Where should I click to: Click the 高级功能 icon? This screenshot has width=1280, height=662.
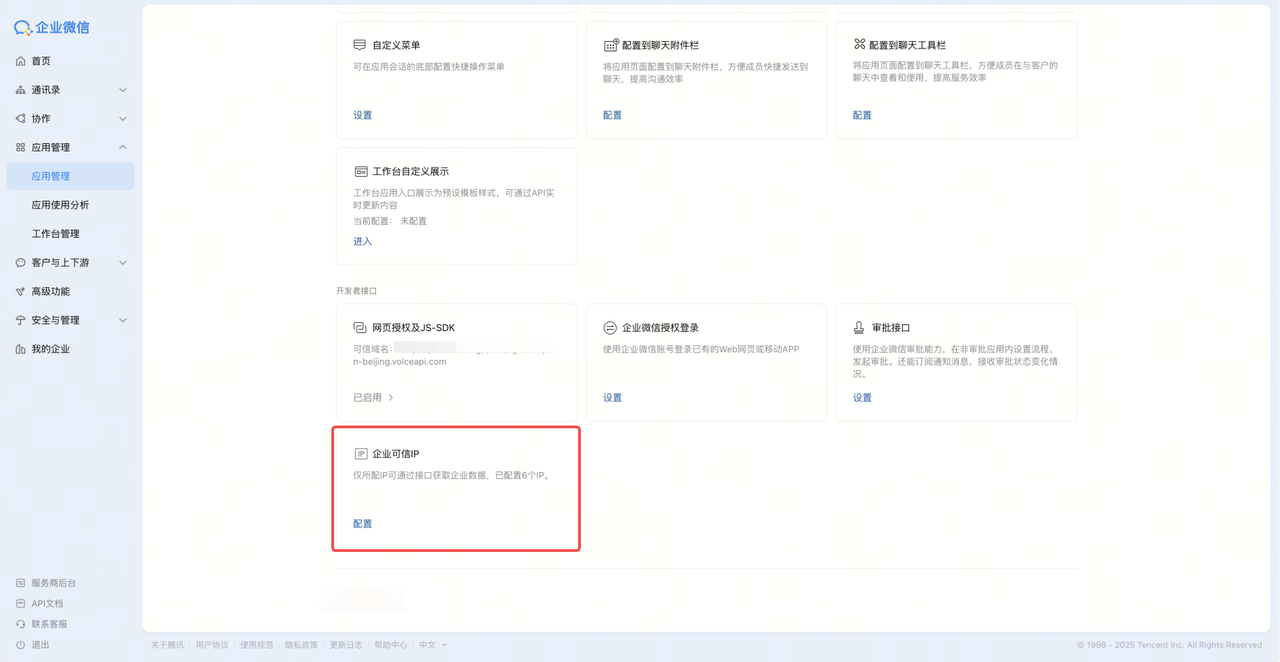[20, 292]
